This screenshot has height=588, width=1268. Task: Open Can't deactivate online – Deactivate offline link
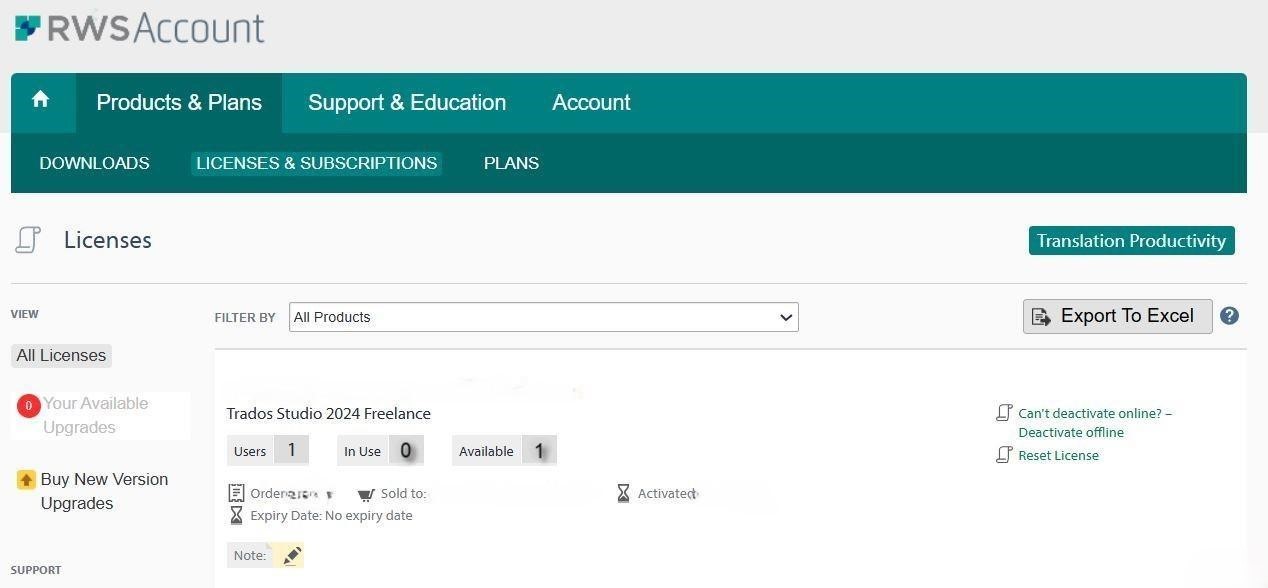(x=1095, y=423)
